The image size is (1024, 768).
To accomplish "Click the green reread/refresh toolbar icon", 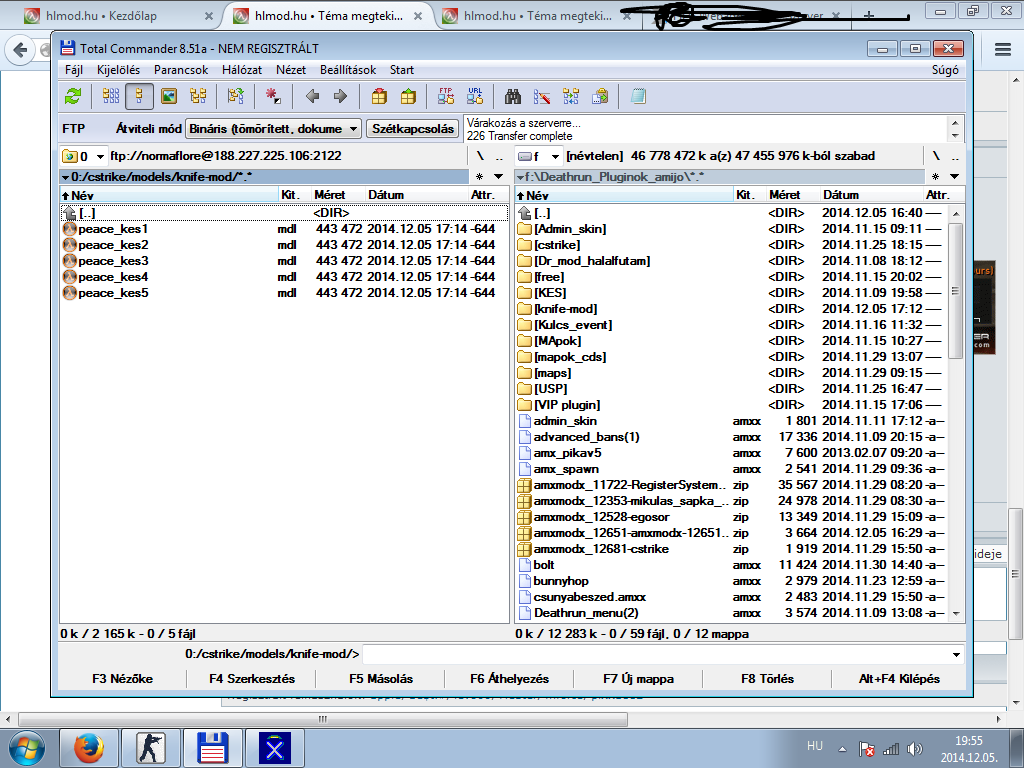I will 73,97.
